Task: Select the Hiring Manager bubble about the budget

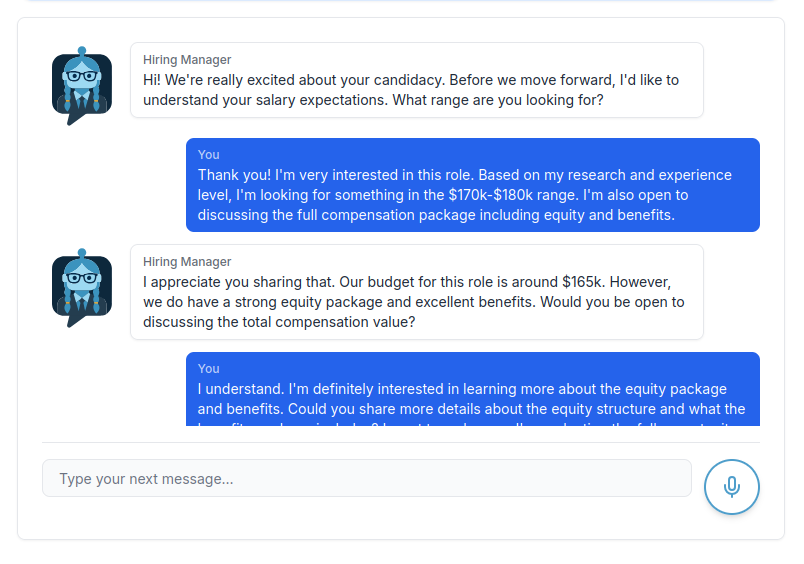Action: tap(416, 292)
